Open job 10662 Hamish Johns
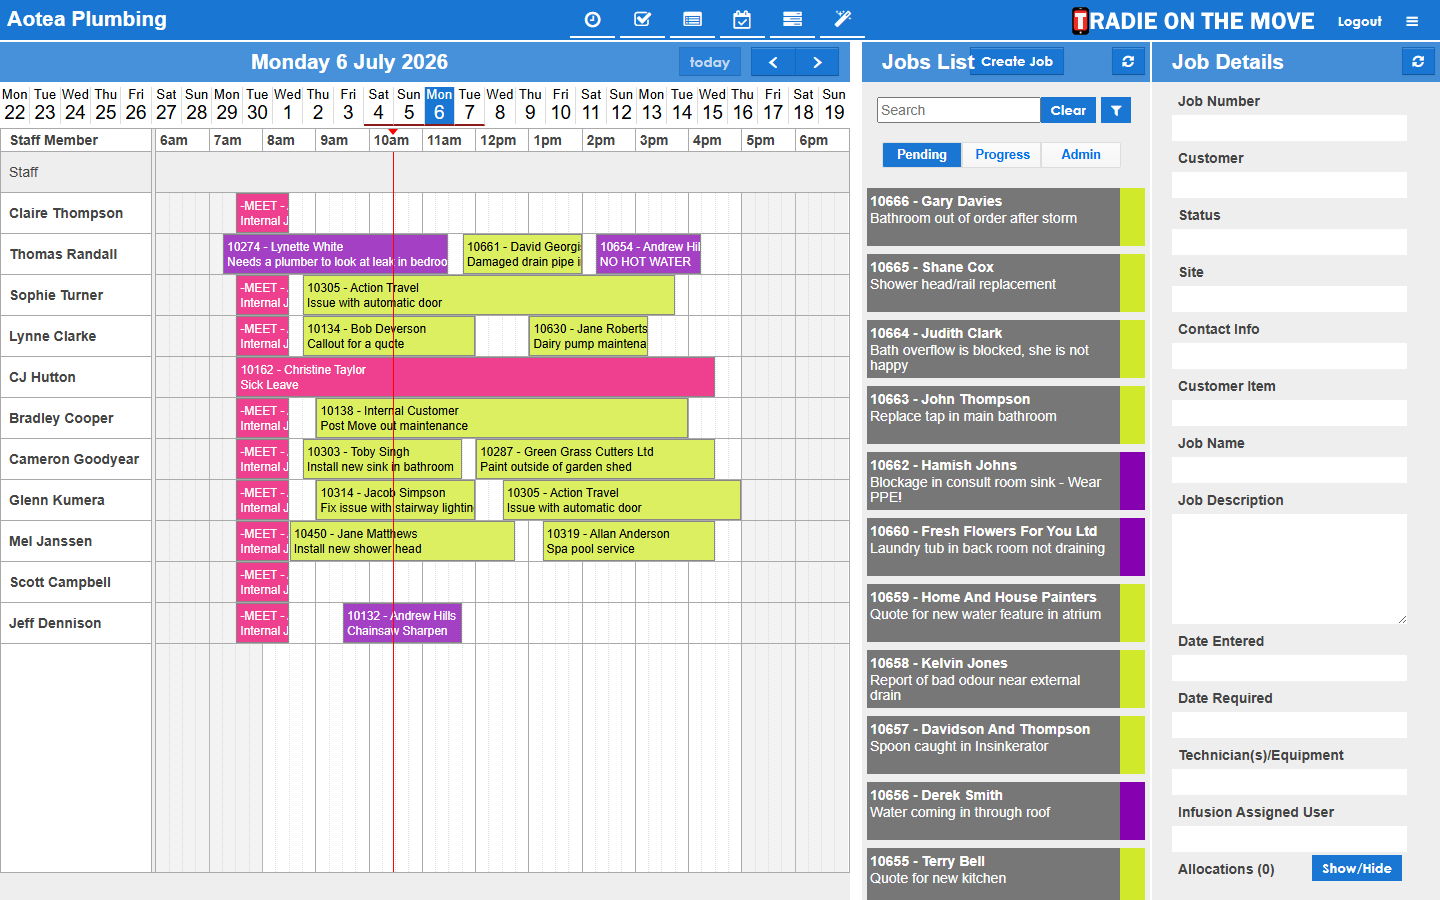Viewport: 1440px width, 900px height. (993, 481)
